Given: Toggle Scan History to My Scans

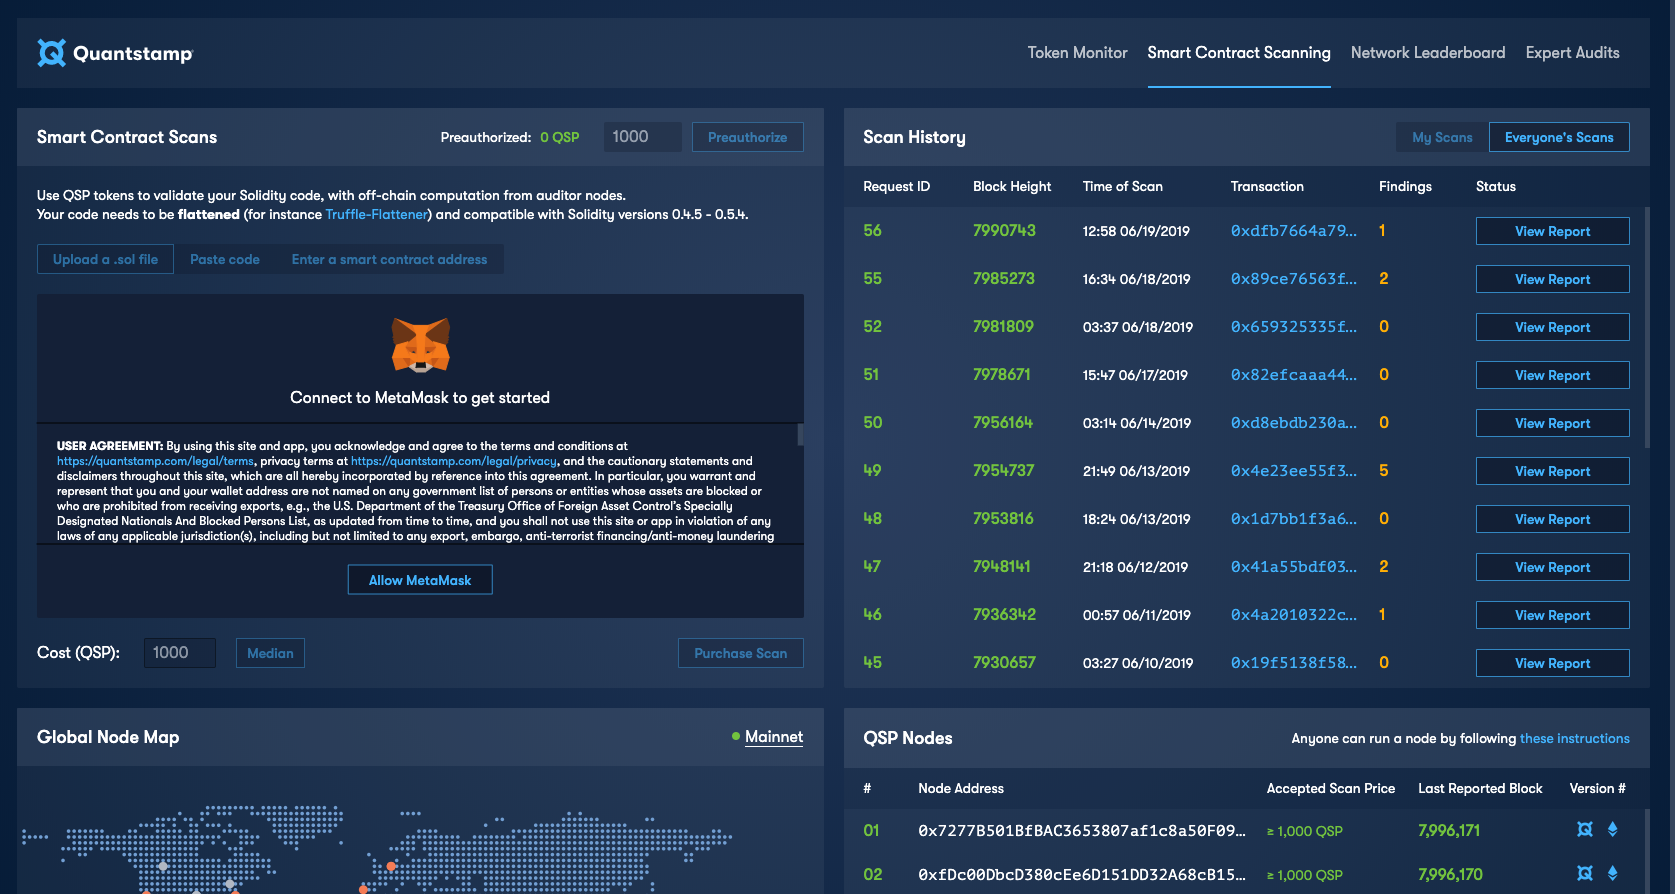Looking at the screenshot, I should pyautogui.click(x=1442, y=137).
